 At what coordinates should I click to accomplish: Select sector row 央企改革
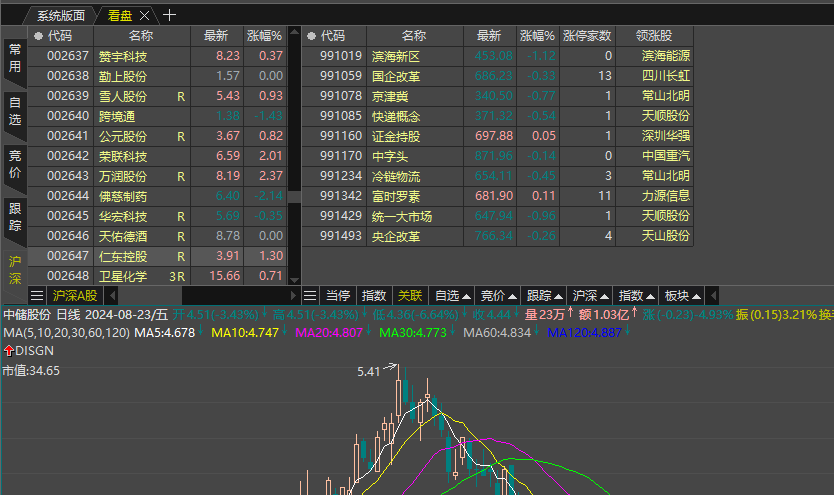[x=497, y=236]
